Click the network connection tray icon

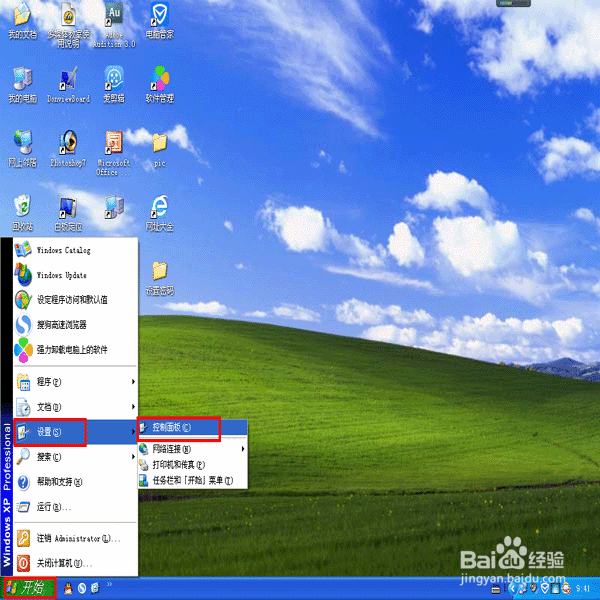pyautogui.click(x=523, y=589)
